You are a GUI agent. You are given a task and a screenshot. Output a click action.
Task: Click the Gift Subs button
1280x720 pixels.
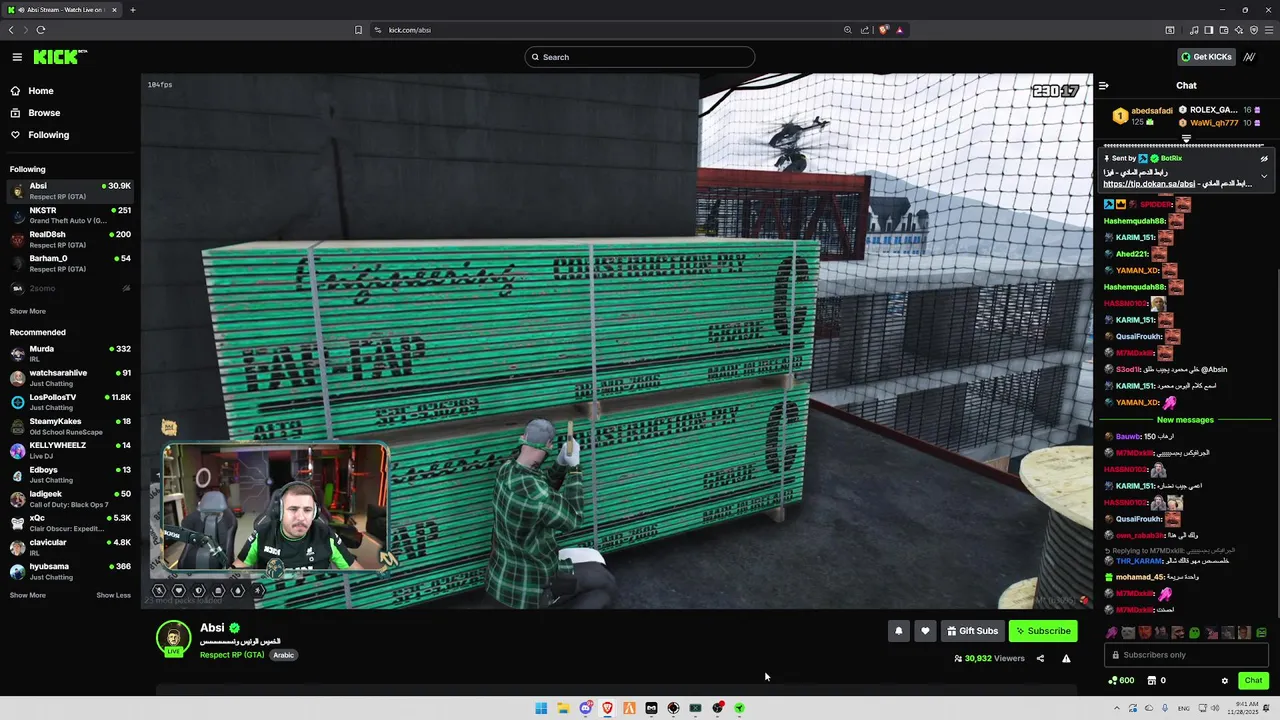pos(972,631)
